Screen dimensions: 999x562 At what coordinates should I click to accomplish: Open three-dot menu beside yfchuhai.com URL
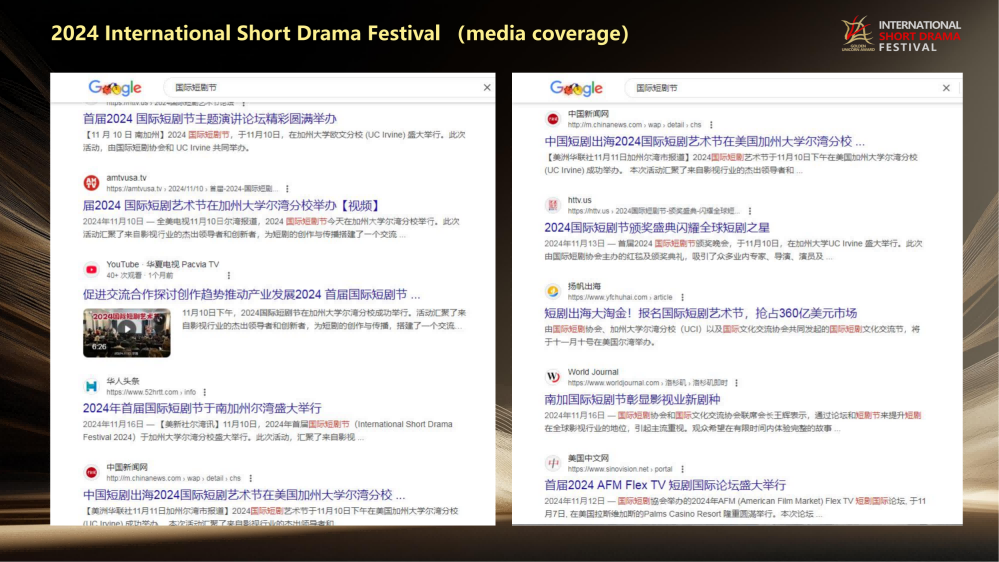tap(684, 297)
